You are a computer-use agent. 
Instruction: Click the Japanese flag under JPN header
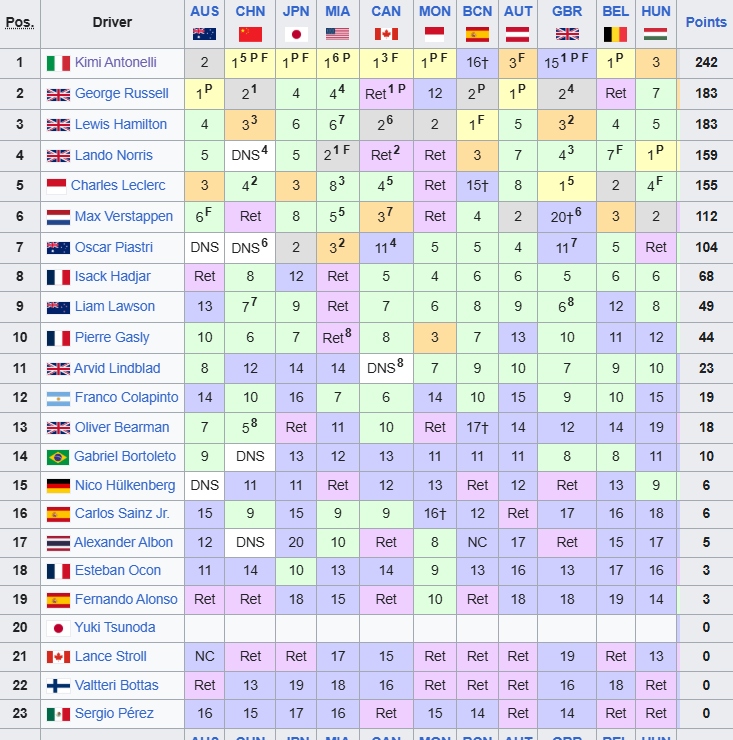(x=296, y=34)
